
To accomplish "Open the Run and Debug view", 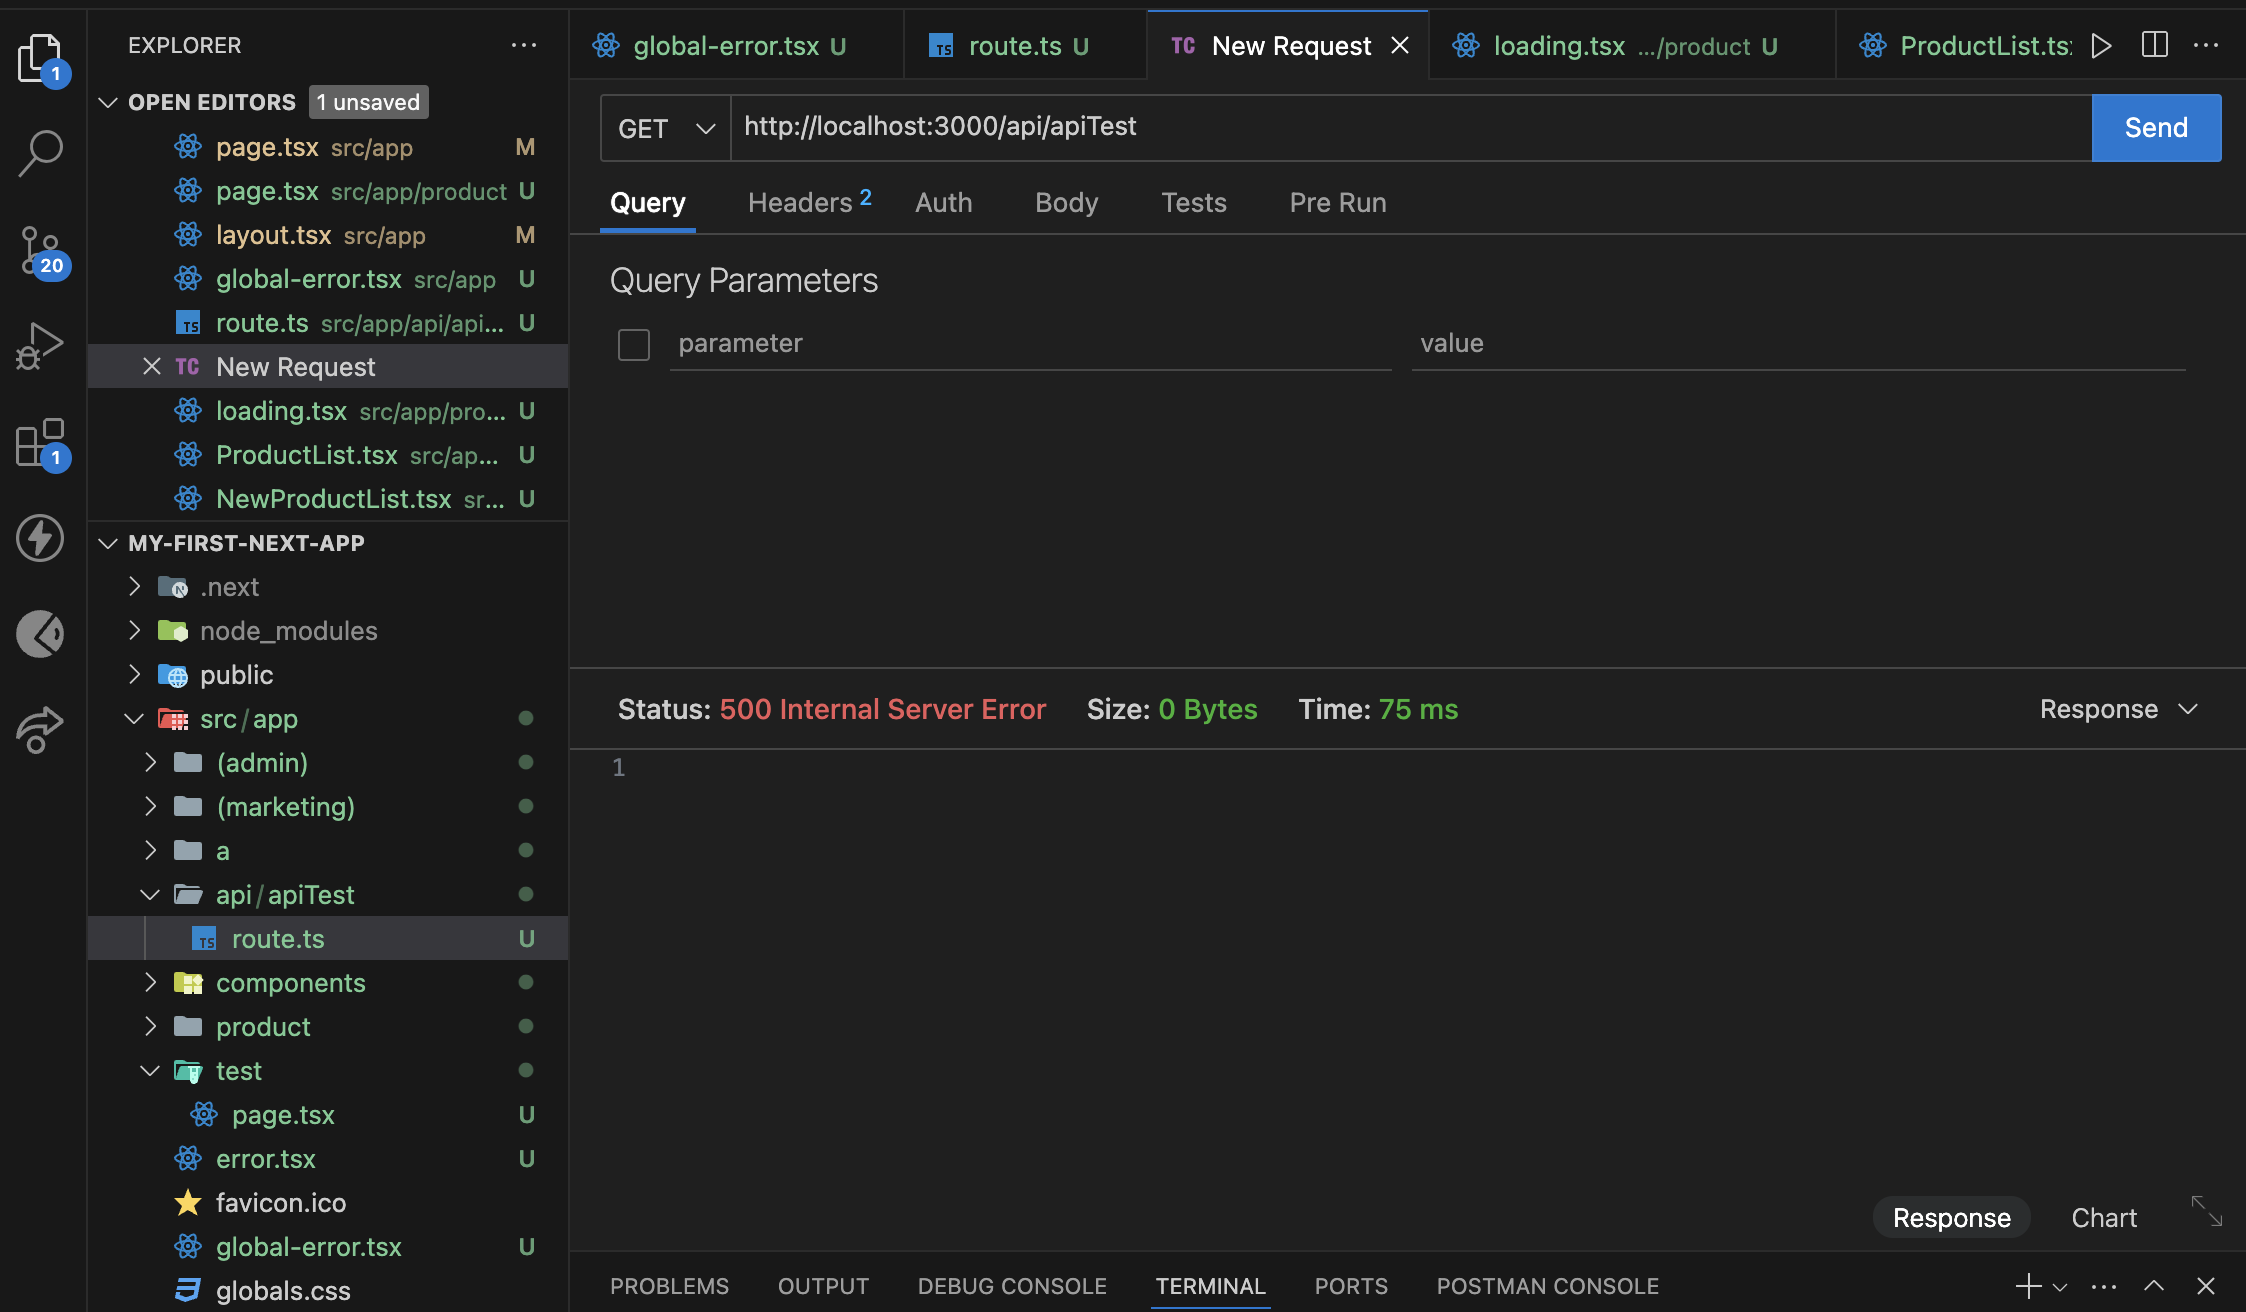I will pyautogui.click(x=41, y=346).
